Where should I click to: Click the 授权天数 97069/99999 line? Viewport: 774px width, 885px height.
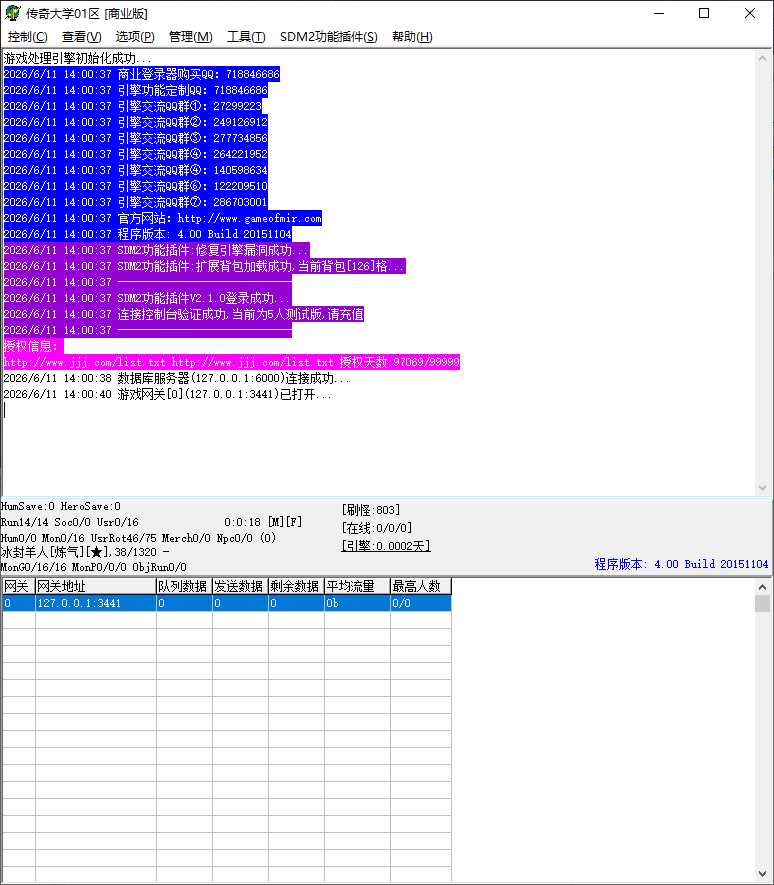[231, 362]
